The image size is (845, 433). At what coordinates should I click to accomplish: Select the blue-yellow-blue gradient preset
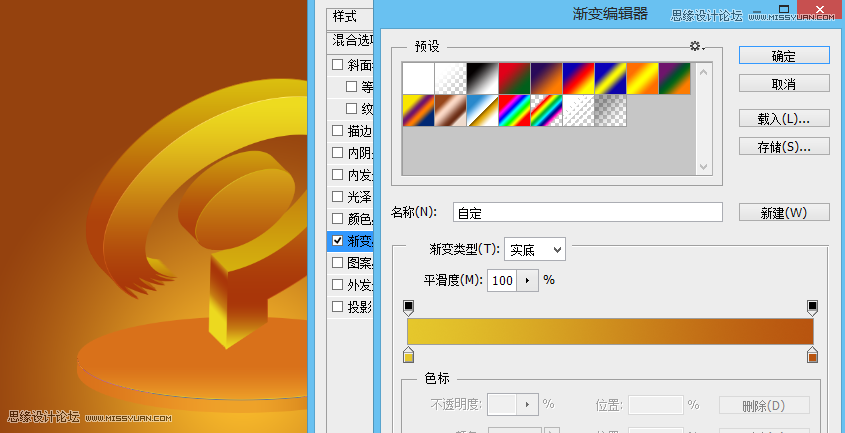(611, 79)
